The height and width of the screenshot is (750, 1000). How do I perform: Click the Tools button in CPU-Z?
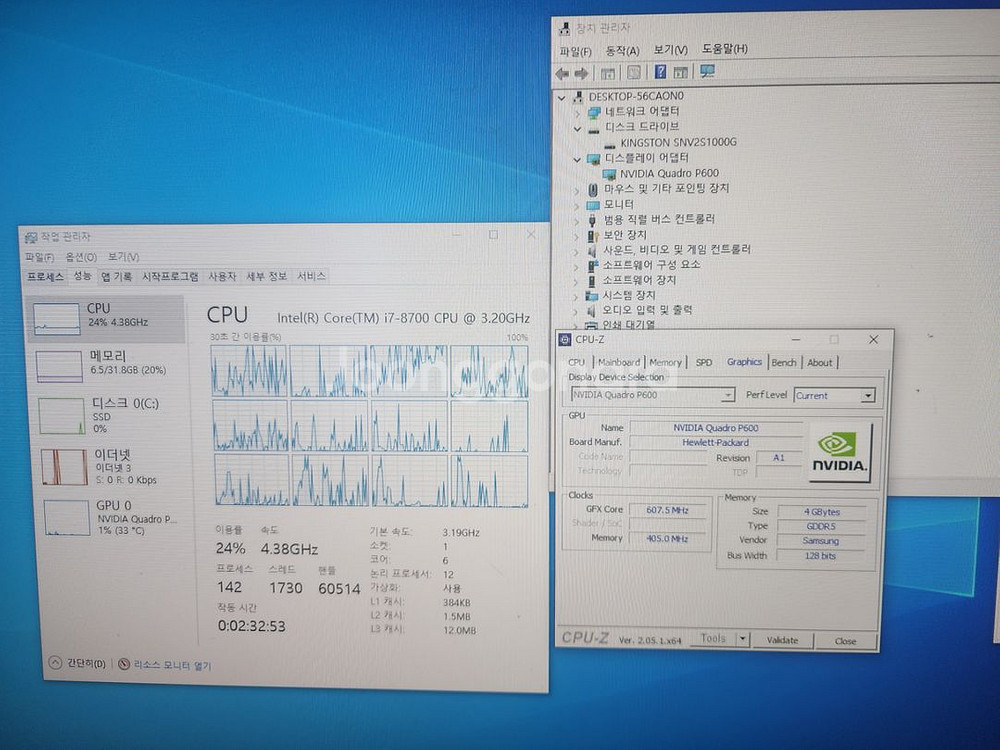tap(712, 638)
